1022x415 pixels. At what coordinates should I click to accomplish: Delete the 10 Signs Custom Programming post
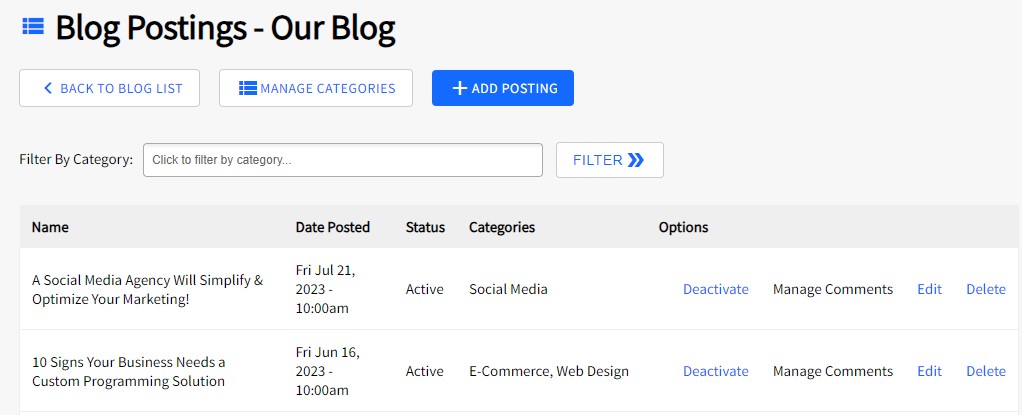985,371
